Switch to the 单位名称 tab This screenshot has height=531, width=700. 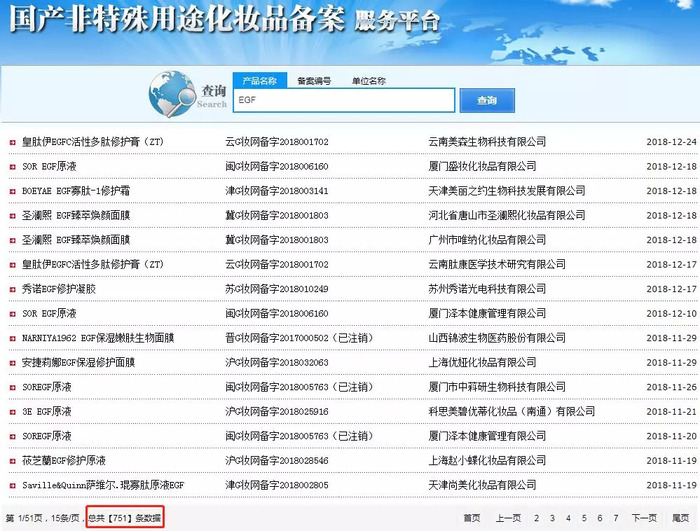point(369,81)
